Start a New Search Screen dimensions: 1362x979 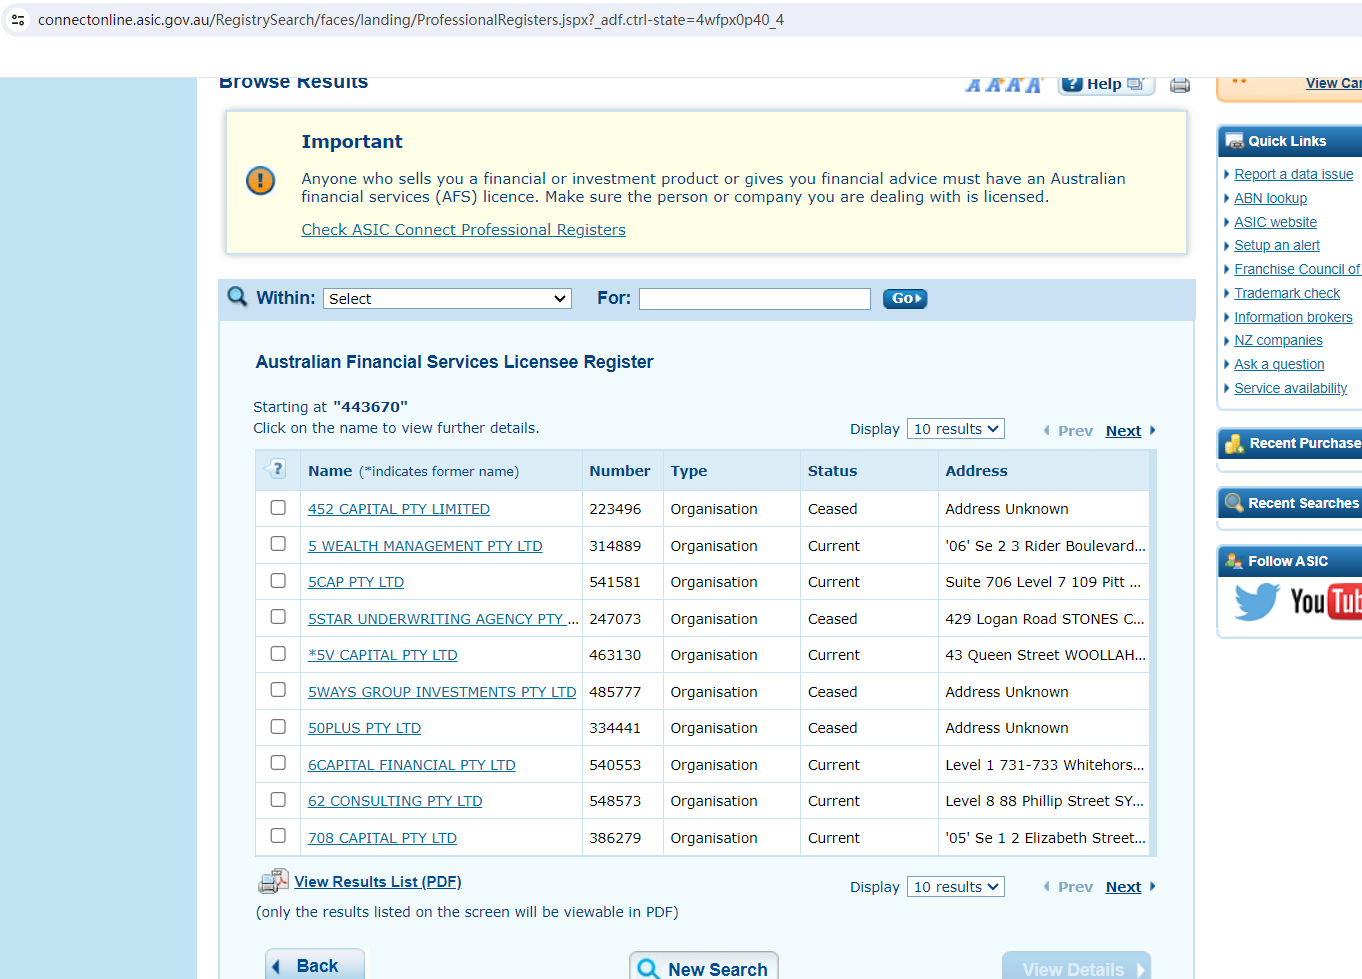(x=704, y=967)
